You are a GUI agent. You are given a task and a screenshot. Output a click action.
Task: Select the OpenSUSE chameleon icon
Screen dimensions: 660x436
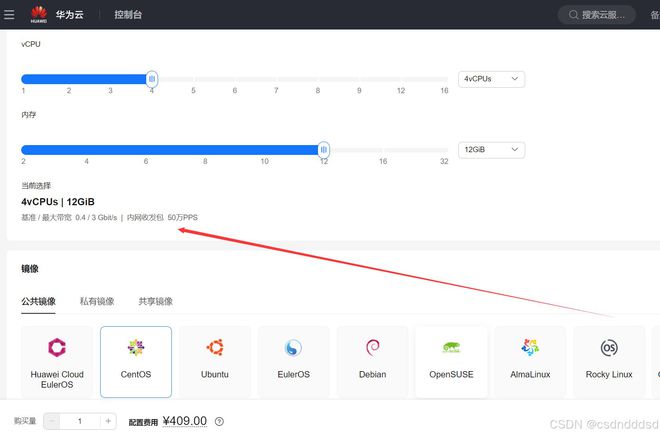451,348
